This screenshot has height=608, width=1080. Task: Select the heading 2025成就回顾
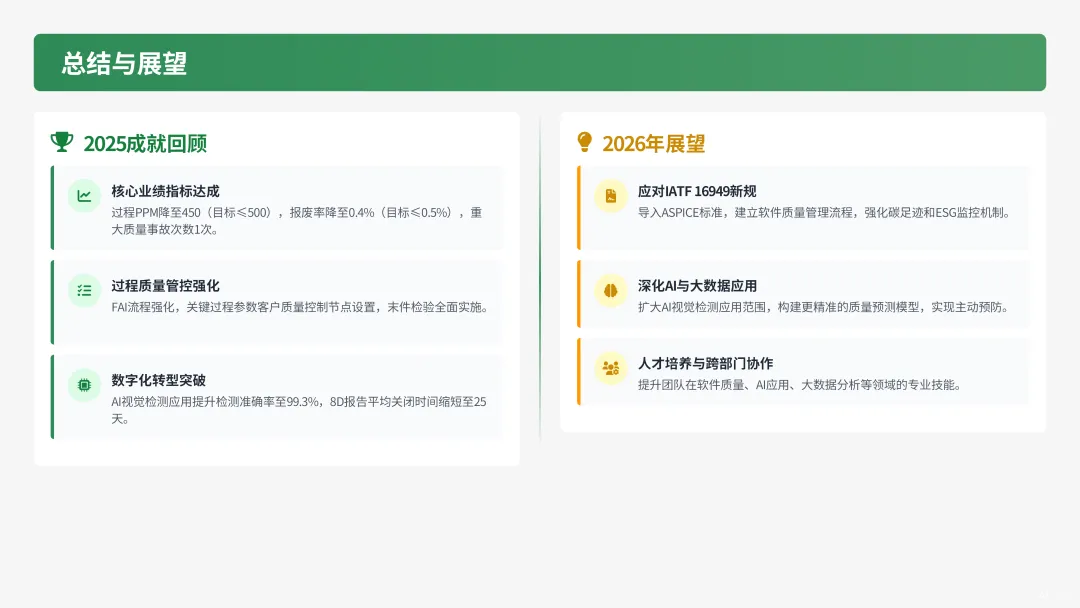[145, 143]
